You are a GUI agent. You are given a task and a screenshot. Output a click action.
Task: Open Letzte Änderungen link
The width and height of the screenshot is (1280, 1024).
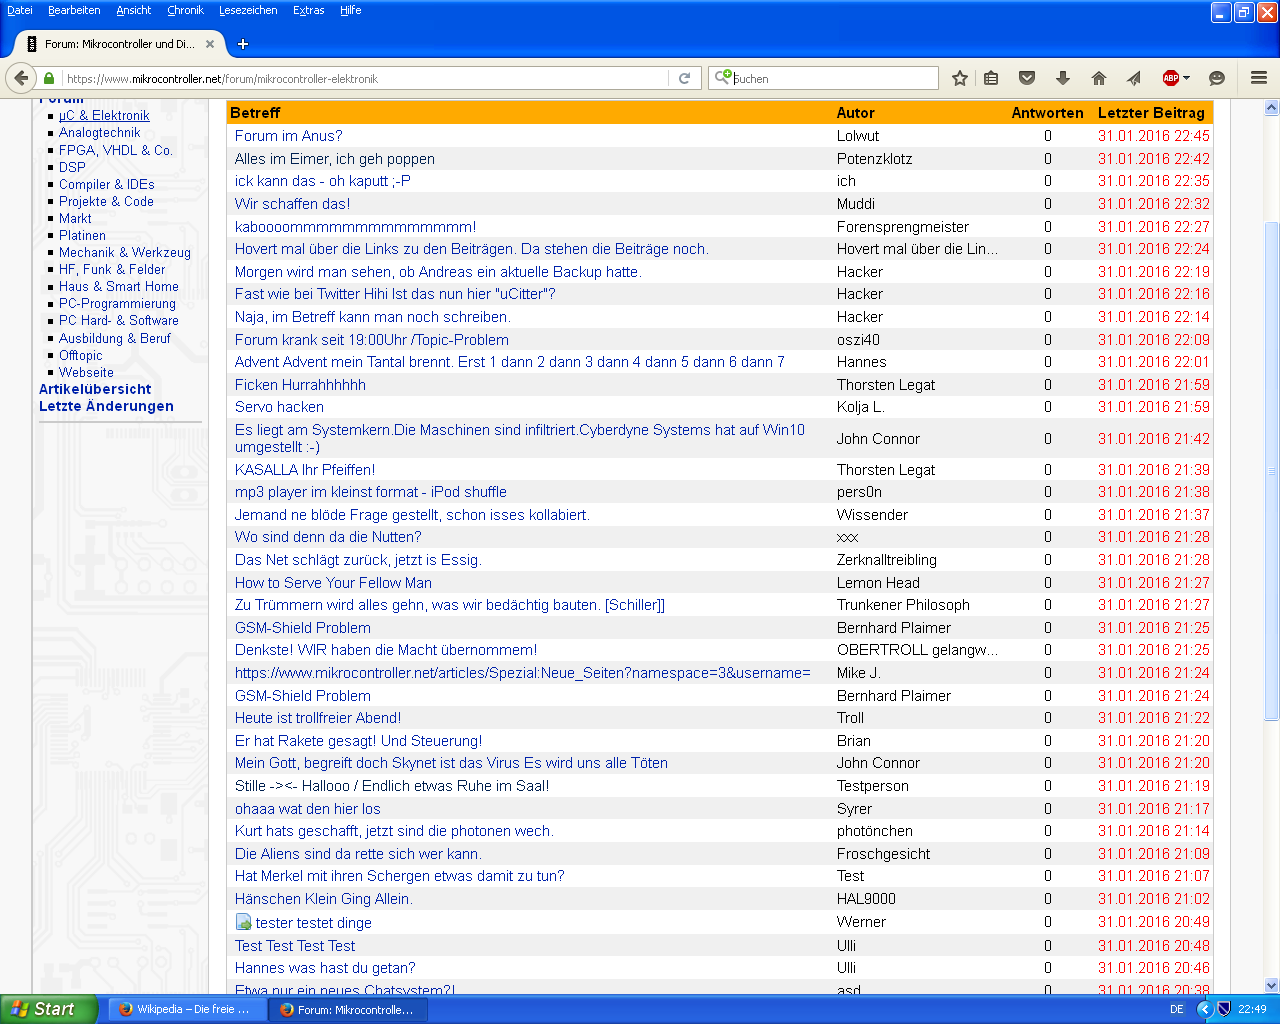tap(106, 406)
